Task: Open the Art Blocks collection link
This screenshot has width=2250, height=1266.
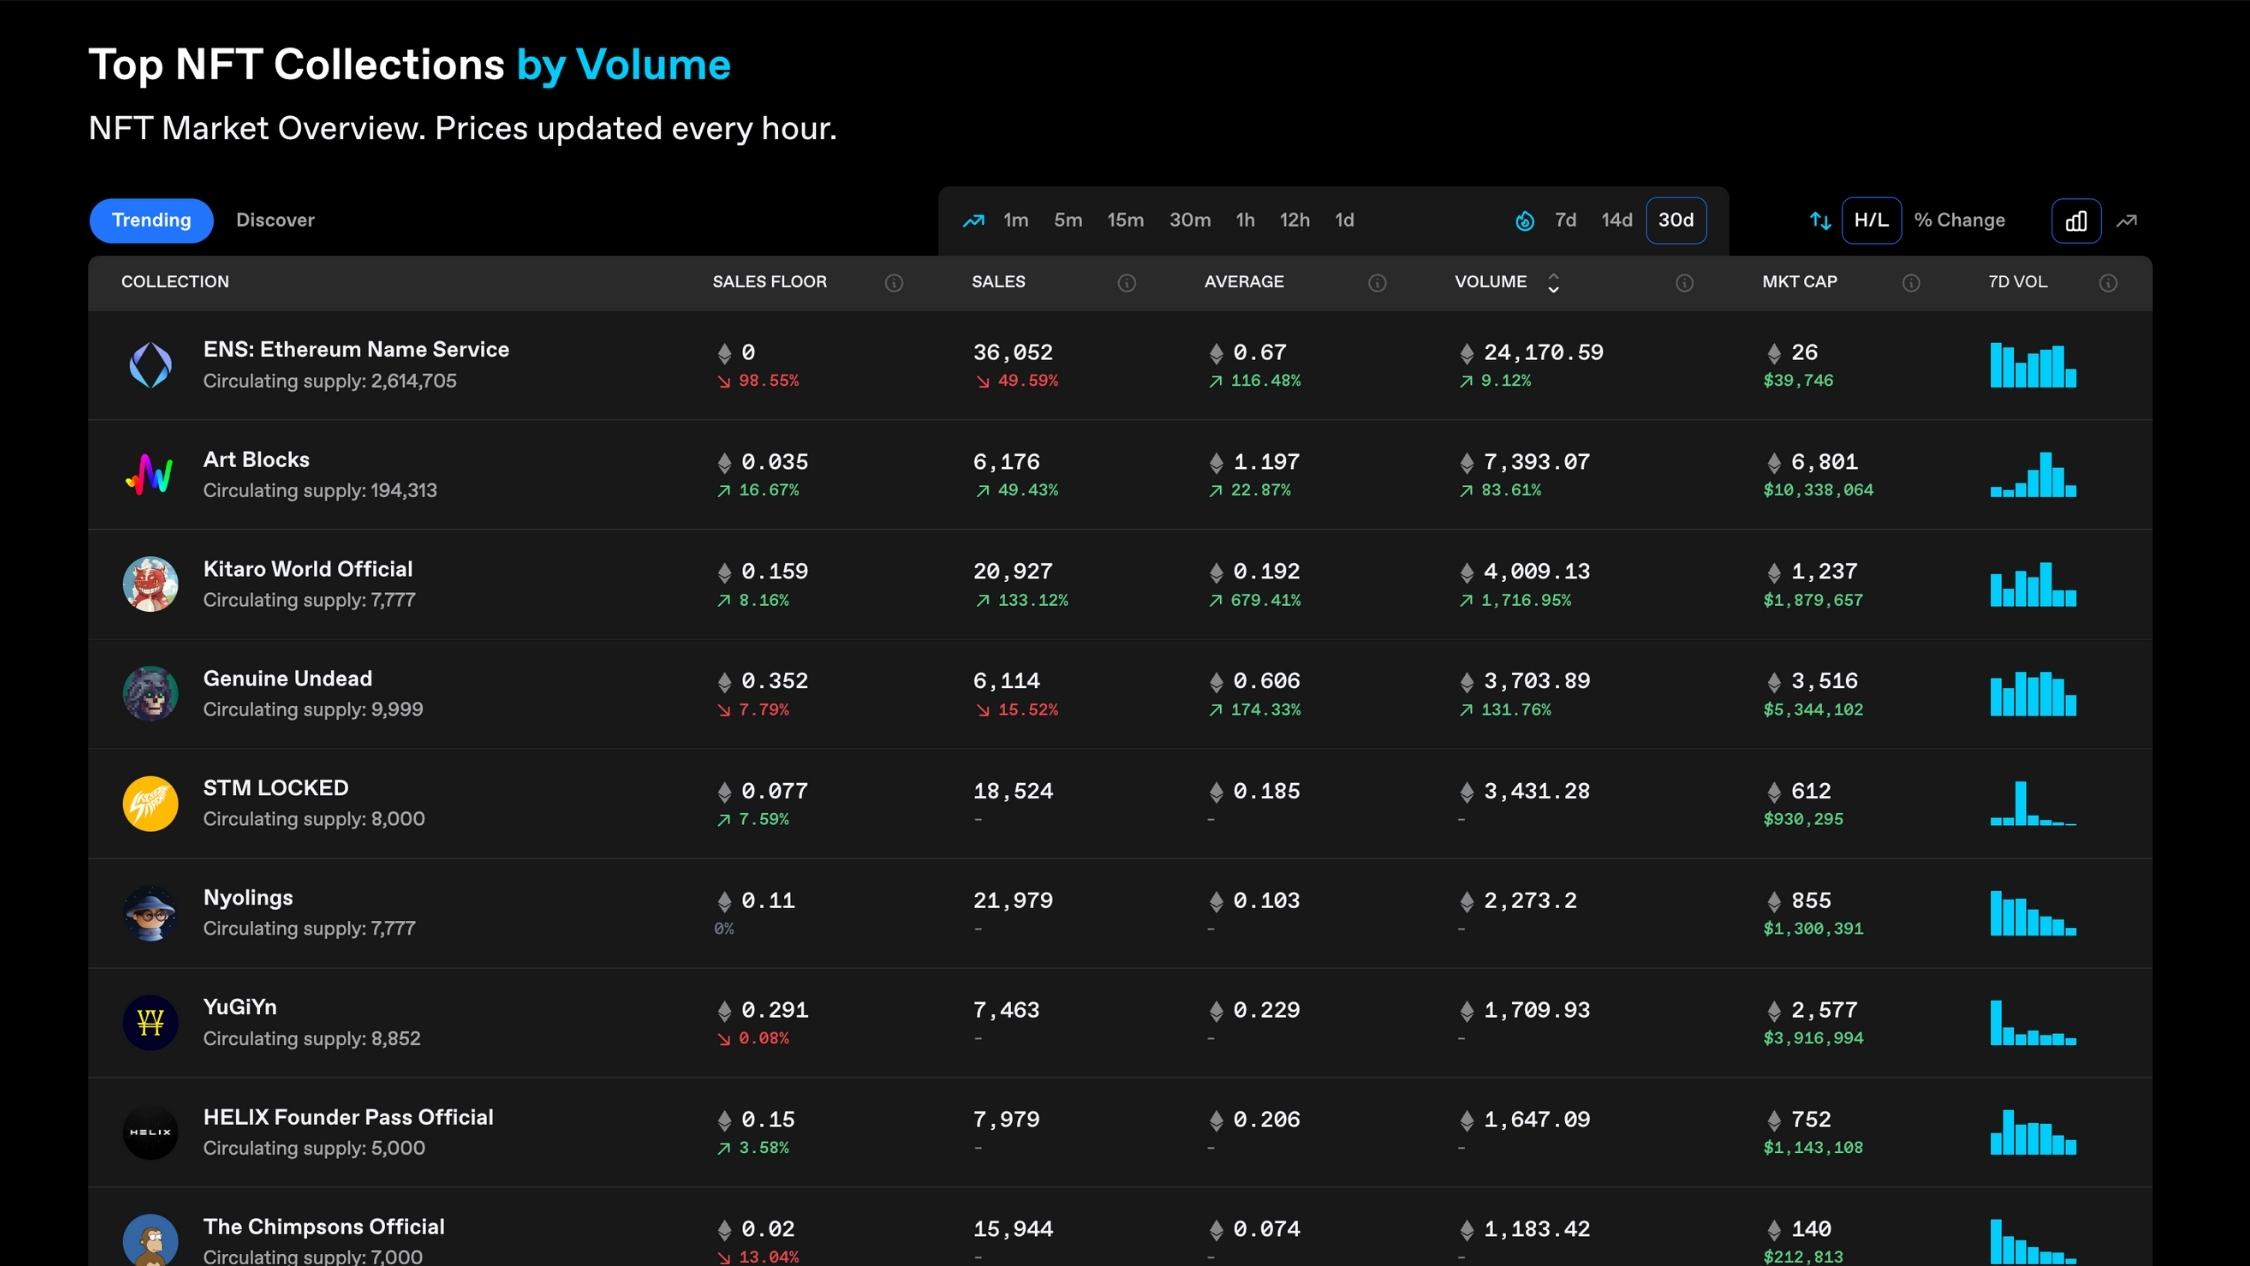Action: 256,460
